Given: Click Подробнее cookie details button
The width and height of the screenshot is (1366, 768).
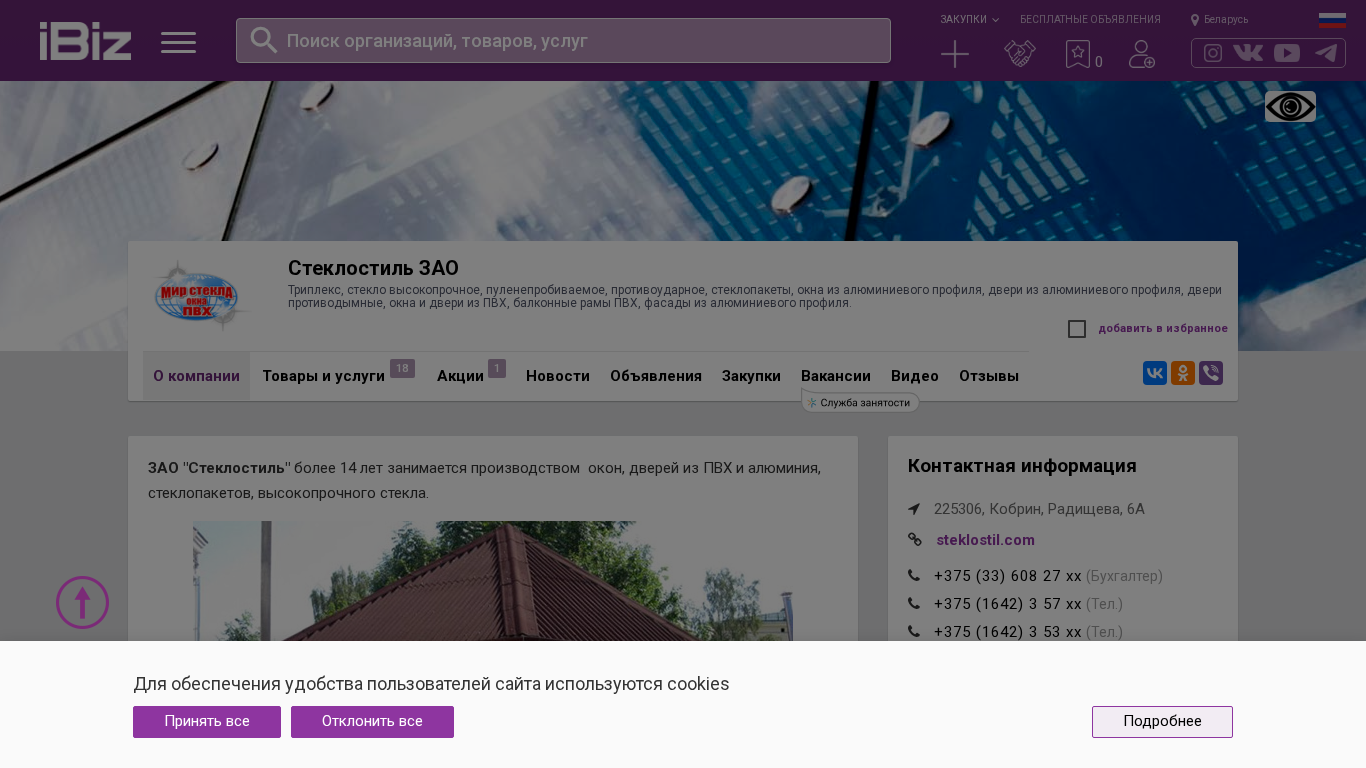Looking at the screenshot, I should tap(1162, 722).
